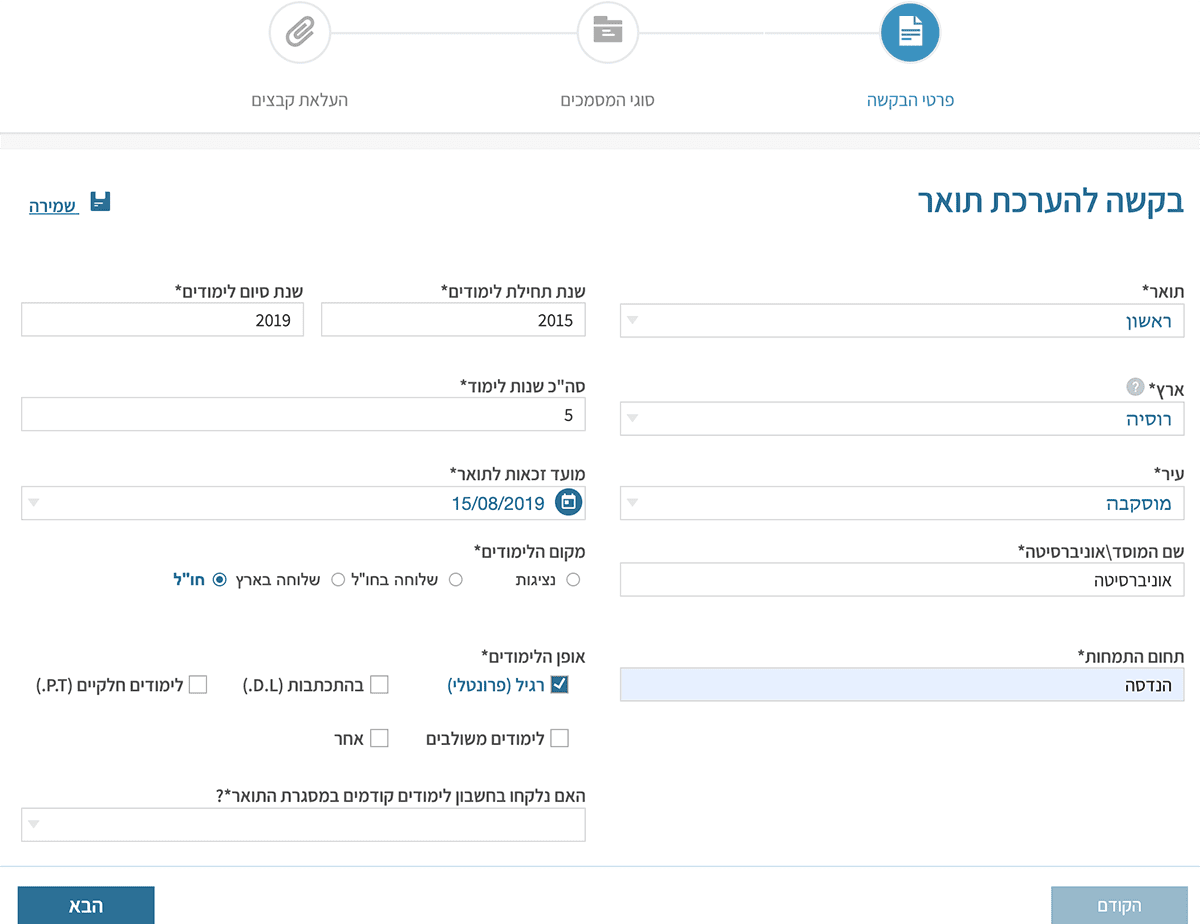Image resolution: width=1200 pixels, height=924 pixels.
Task: Check the בהתכתבות (D.L.) checkbox
Action: pyautogui.click(x=379, y=685)
